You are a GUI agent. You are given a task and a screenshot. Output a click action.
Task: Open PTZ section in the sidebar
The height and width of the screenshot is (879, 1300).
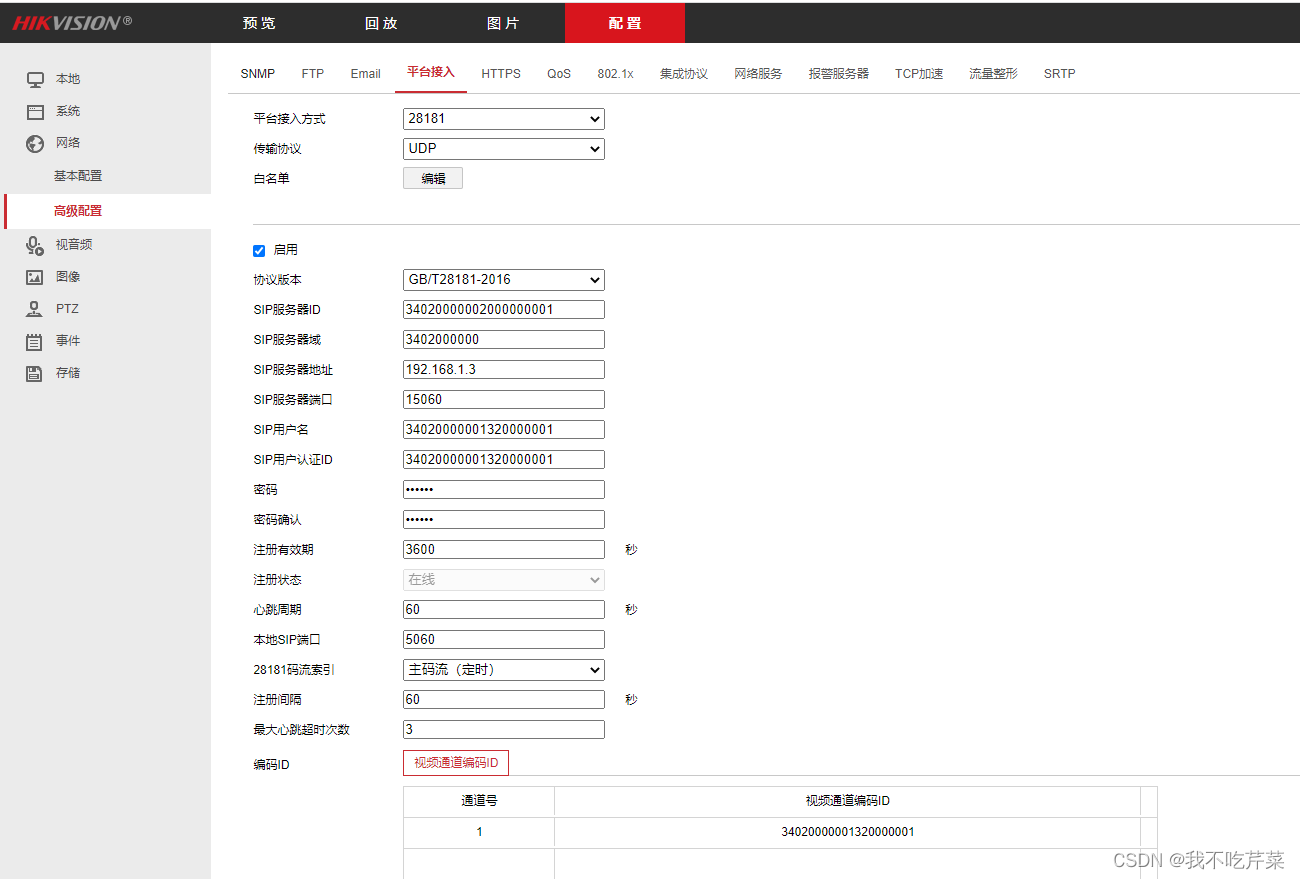[x=67, y=309]
